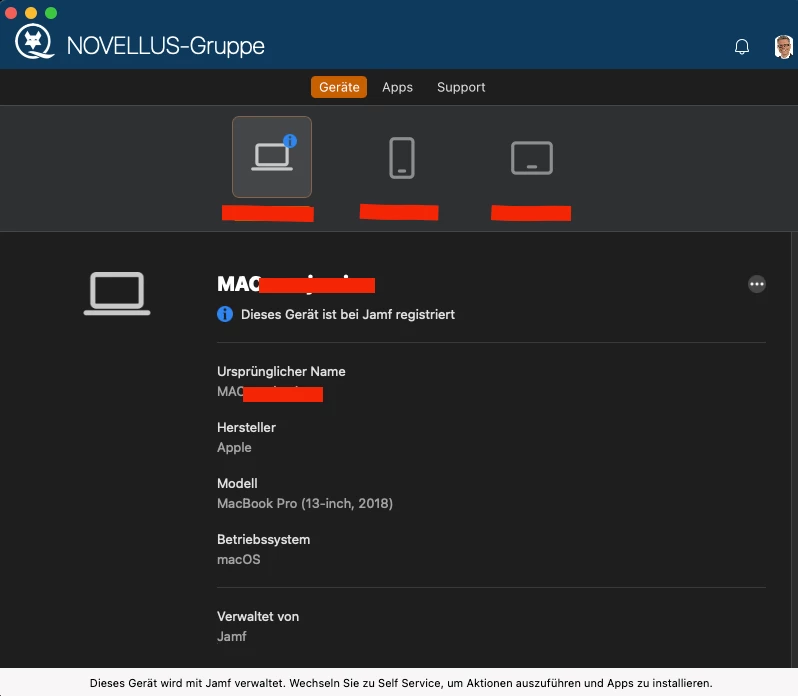This screenshot has width=798, height=696.
Task: Click the large laptop icon in details
Action: point(117,294)
